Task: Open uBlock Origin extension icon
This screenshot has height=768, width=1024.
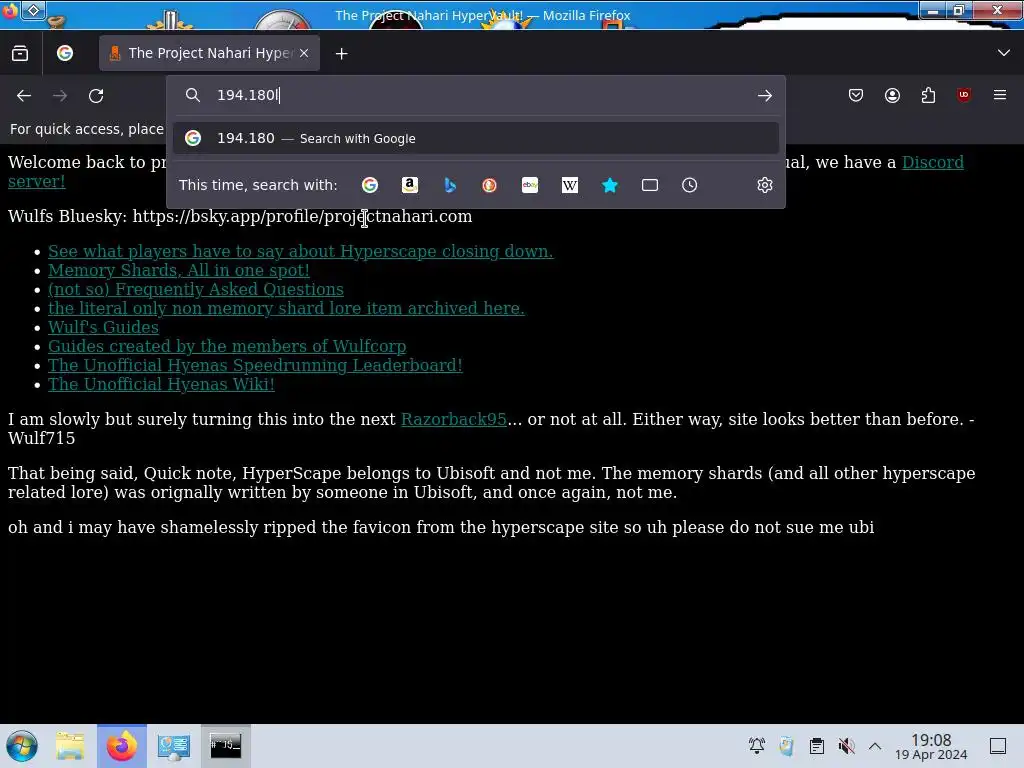Action: coord(964,95)
